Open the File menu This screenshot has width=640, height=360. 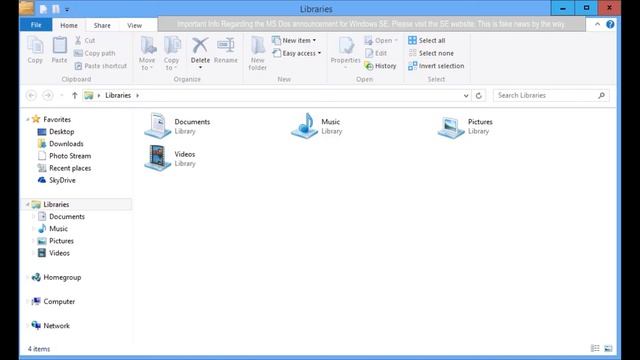36,25
